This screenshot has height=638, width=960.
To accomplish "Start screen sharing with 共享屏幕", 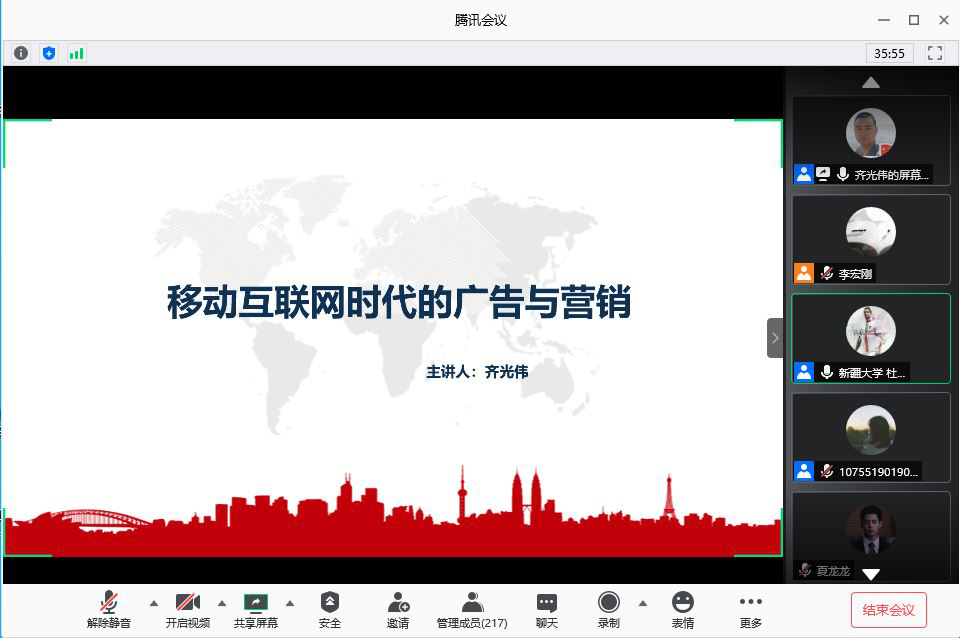I will click(256, 610).
